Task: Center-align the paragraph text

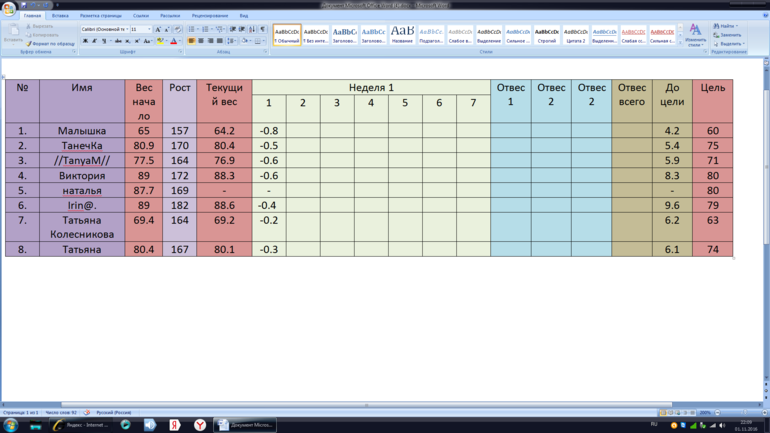Action: [x=200, y=41]
